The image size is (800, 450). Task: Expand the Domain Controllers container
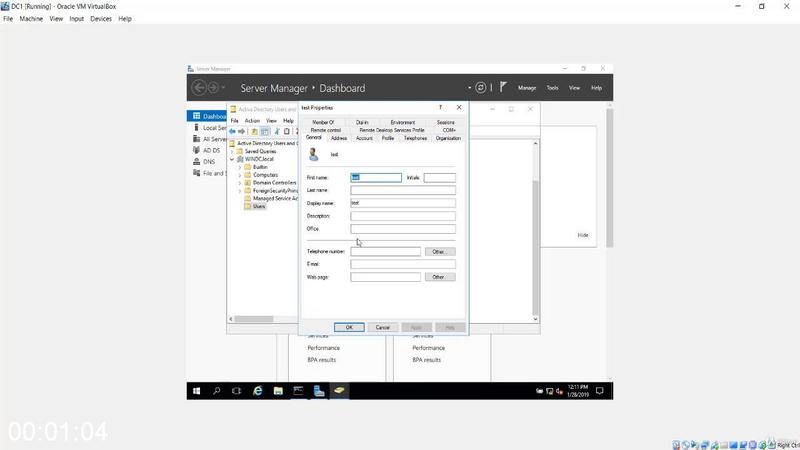240,183
